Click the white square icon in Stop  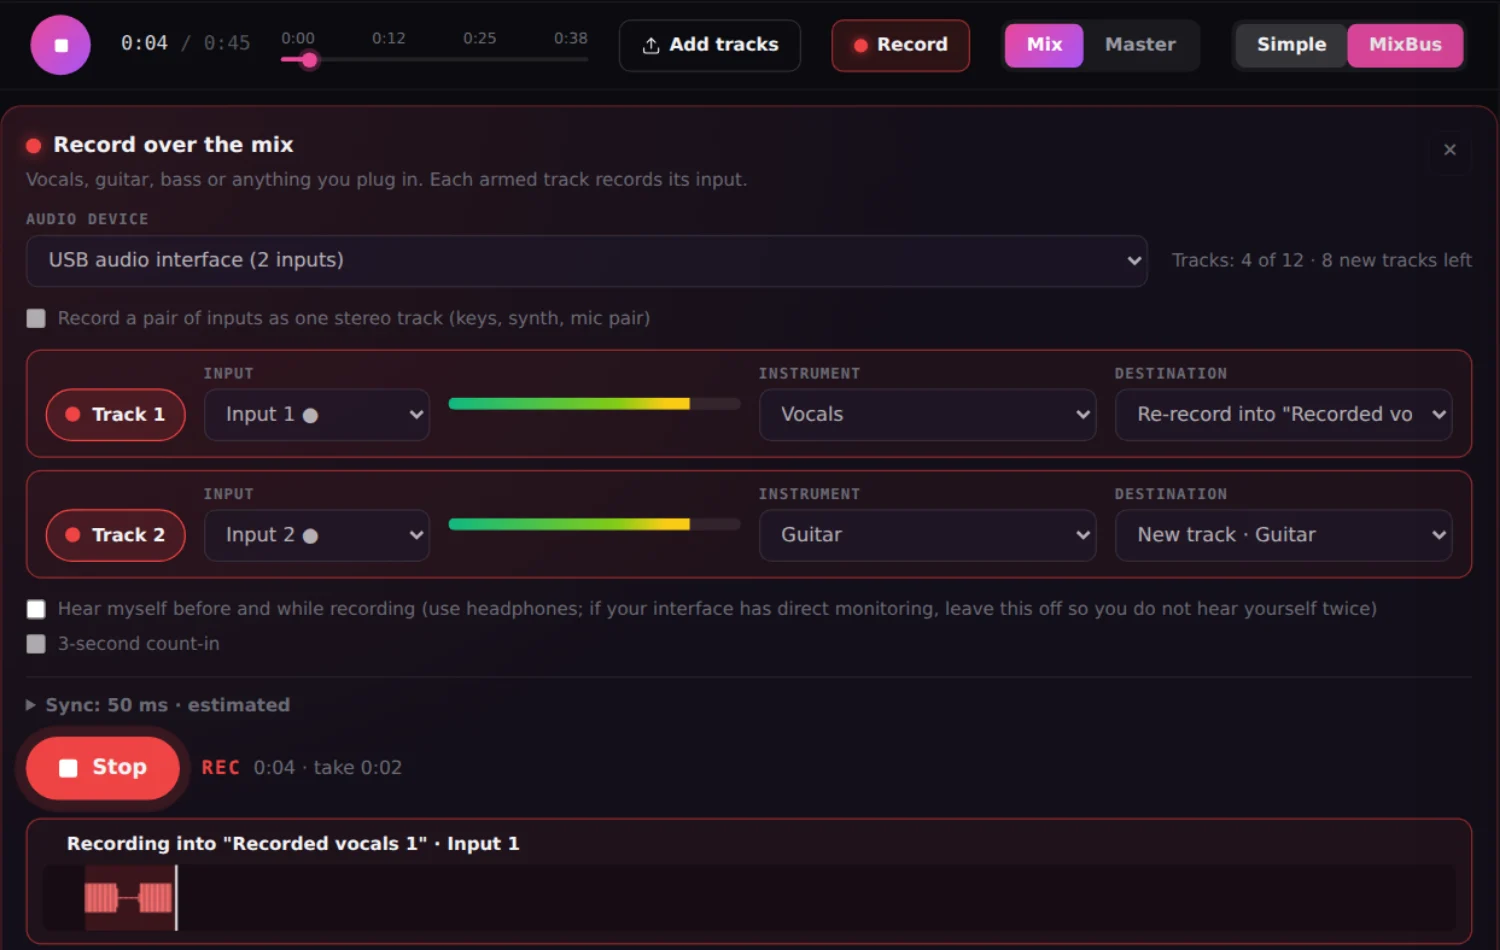click(68, 768)
